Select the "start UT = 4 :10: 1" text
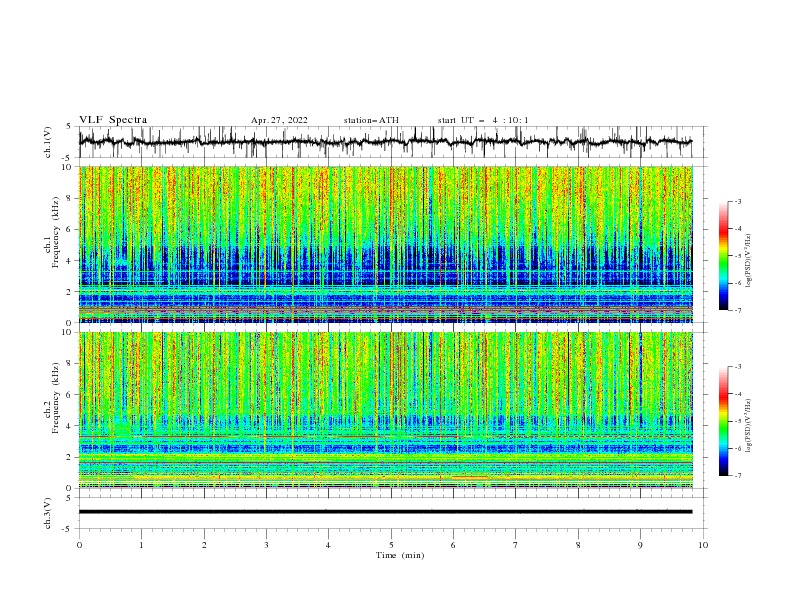Viewport: 792px width, 612px height. (483, 120)
